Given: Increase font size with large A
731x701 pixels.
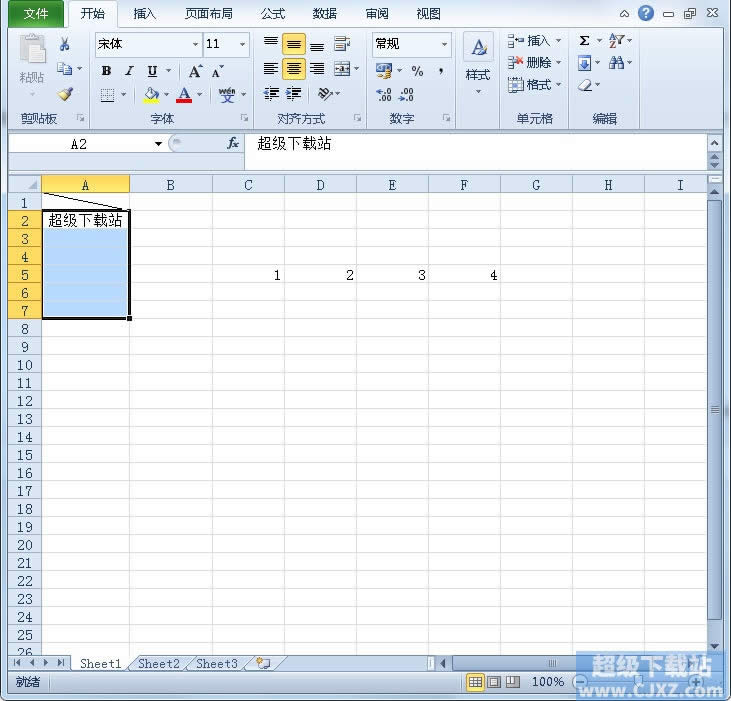Looking at the screenshot, I should [195, 71].
